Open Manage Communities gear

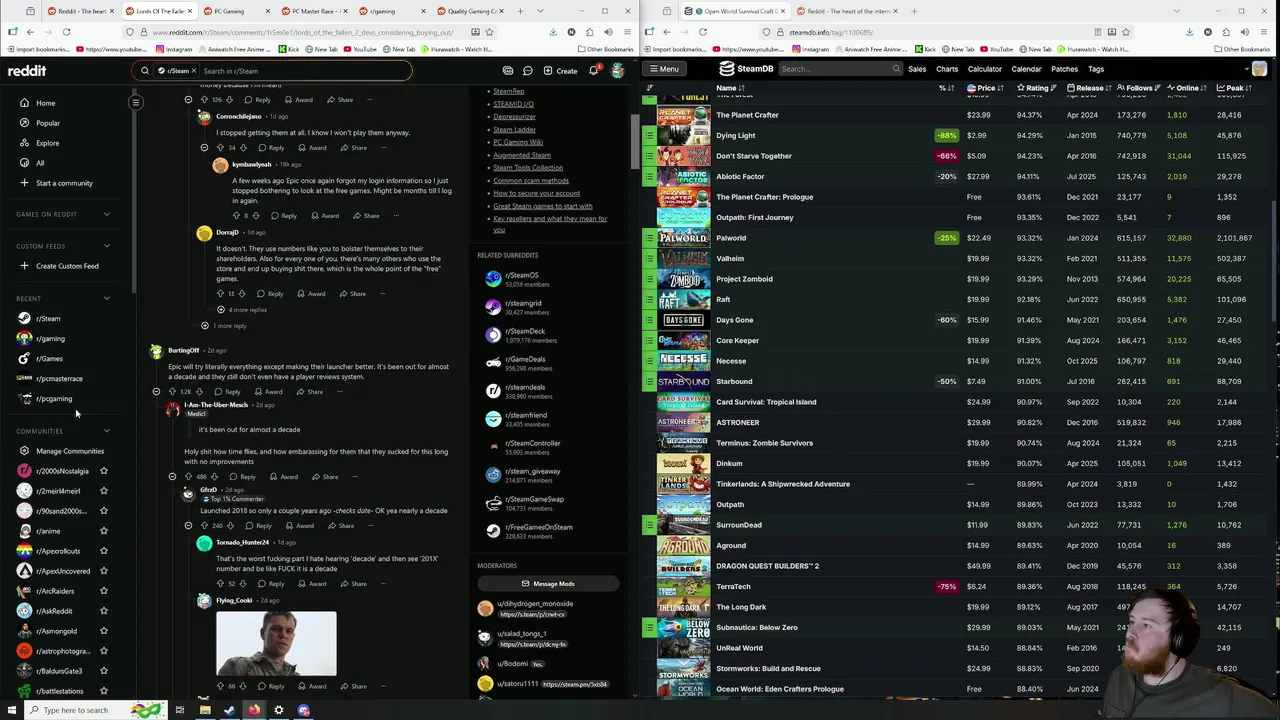pos(24,451)
